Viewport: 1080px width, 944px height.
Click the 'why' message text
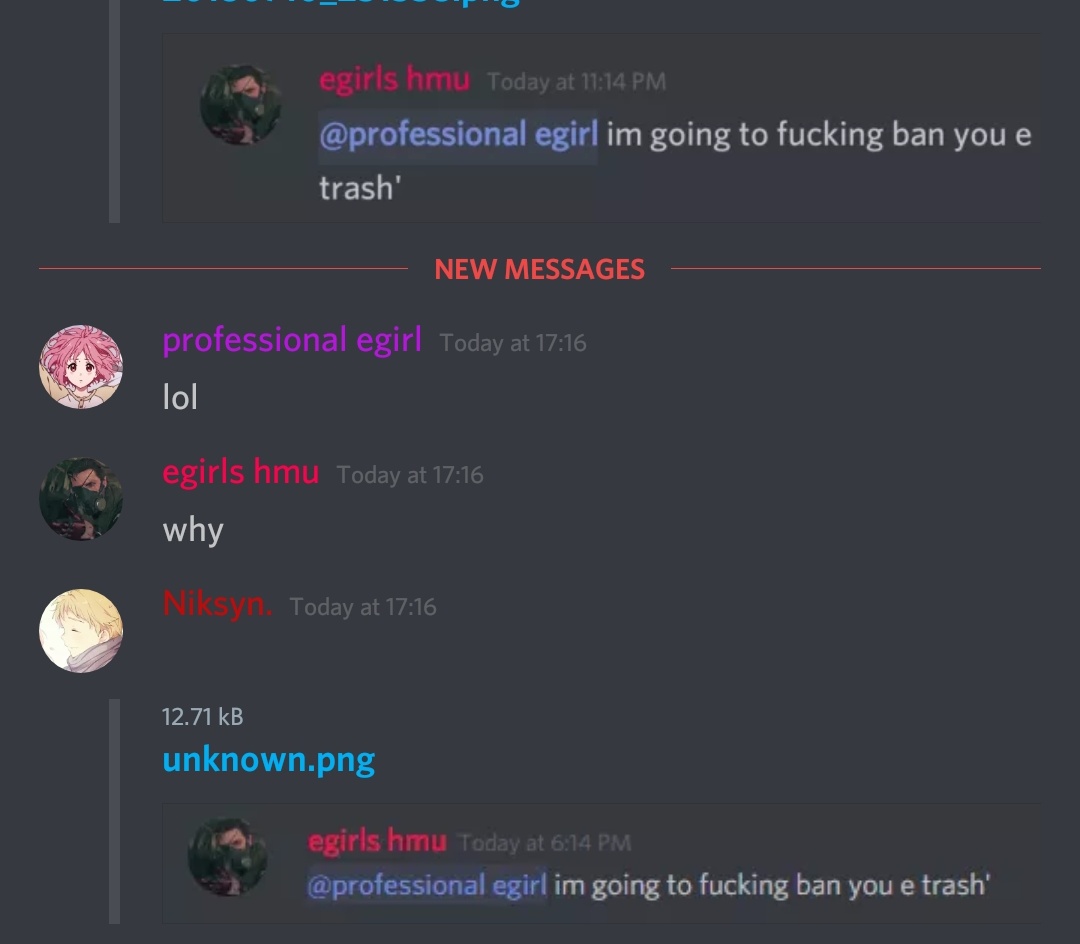(193, 530)
